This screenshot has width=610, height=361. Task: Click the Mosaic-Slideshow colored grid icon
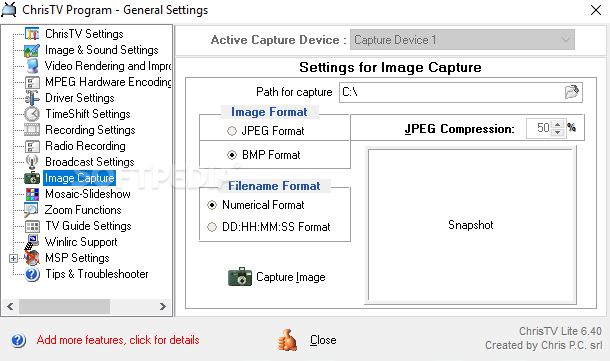point(32,194)
